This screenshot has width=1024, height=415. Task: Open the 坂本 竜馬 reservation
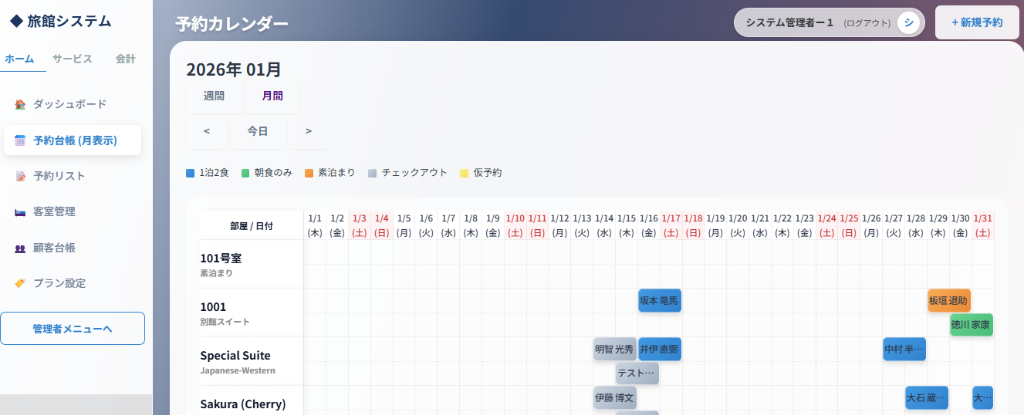coord(660,301)
